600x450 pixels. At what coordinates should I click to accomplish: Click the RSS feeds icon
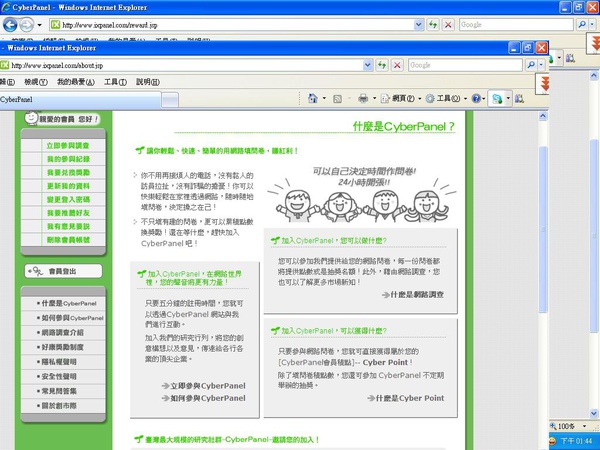[338, 99]
